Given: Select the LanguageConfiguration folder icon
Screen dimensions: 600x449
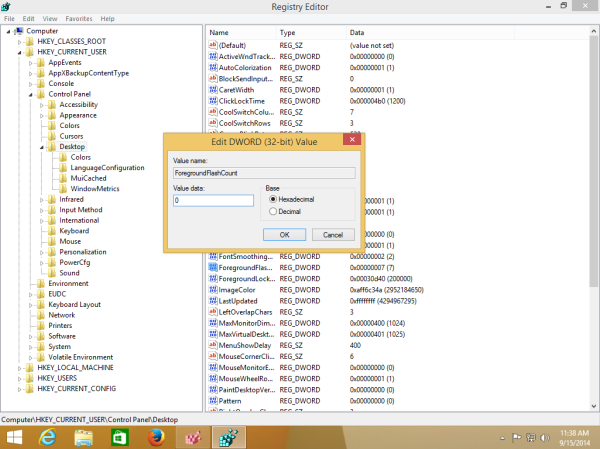Looking at the screenshot, I should (63, 168).
